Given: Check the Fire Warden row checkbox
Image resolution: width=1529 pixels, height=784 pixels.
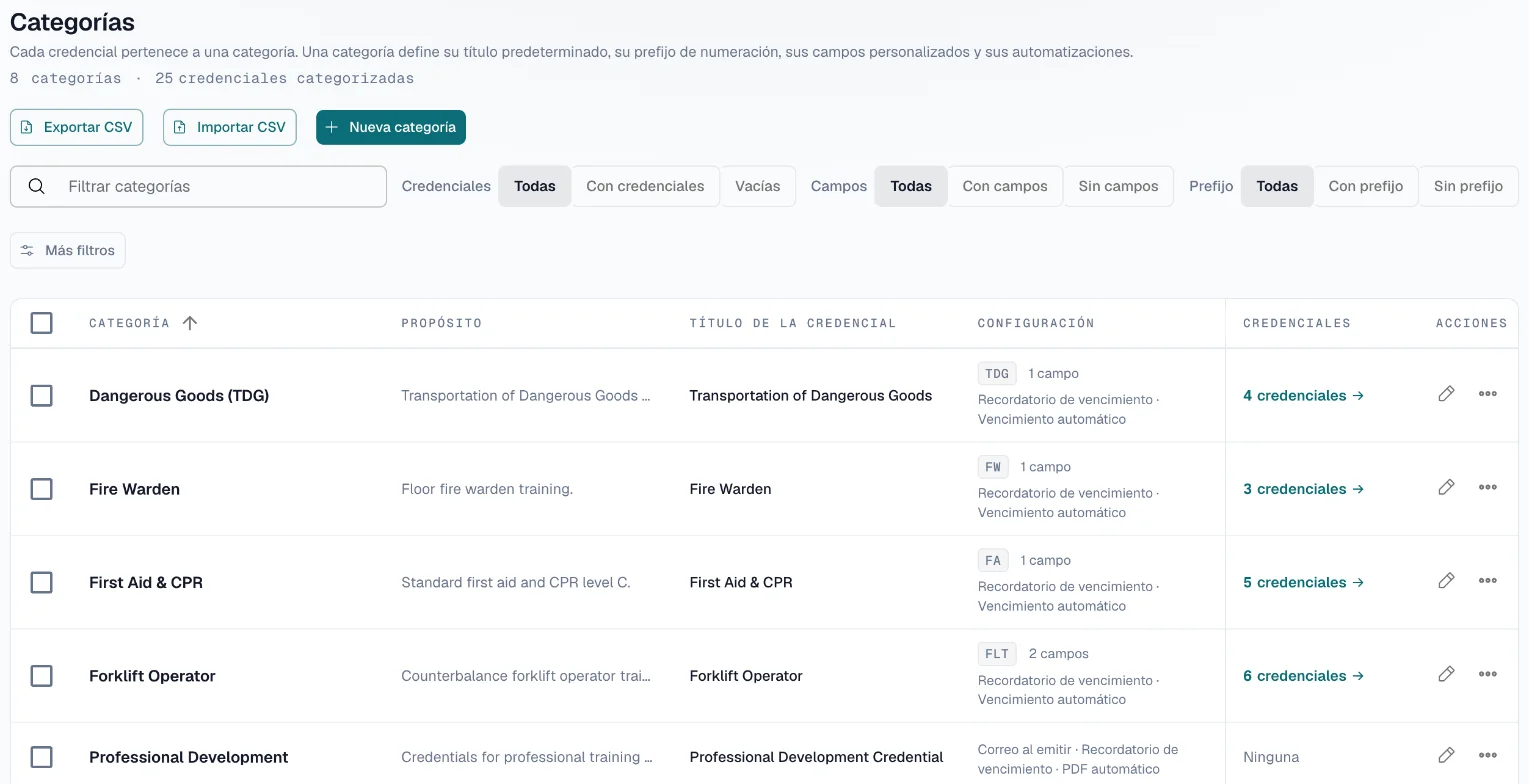Looking at the screenshot, I should pyautogui.click(x=41, y=489).
